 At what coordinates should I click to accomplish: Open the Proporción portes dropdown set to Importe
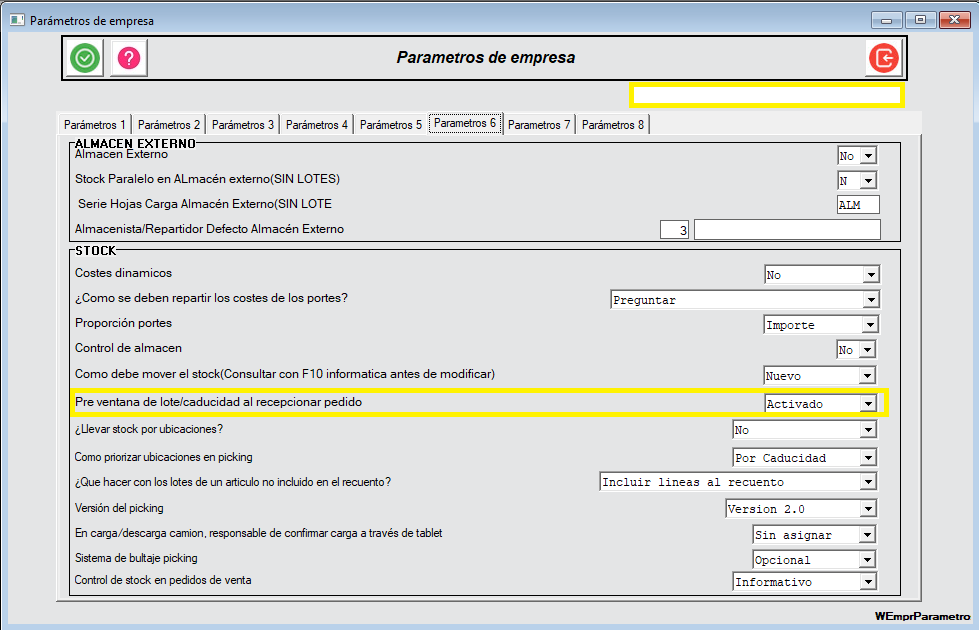point(871,325)
